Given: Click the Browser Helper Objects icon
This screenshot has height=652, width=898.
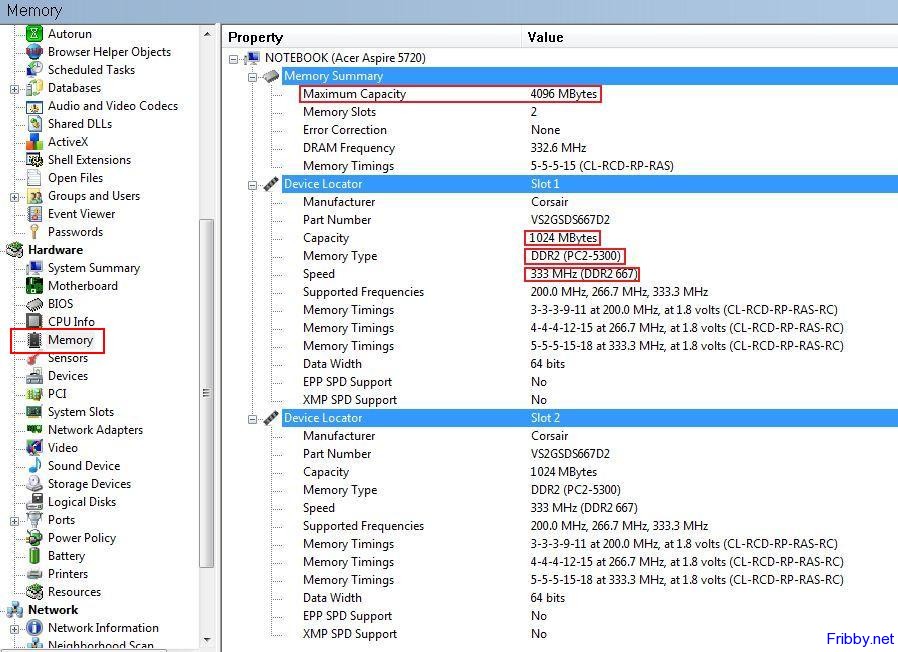Looking at the screenshot, I should click(x=34, y=52).
